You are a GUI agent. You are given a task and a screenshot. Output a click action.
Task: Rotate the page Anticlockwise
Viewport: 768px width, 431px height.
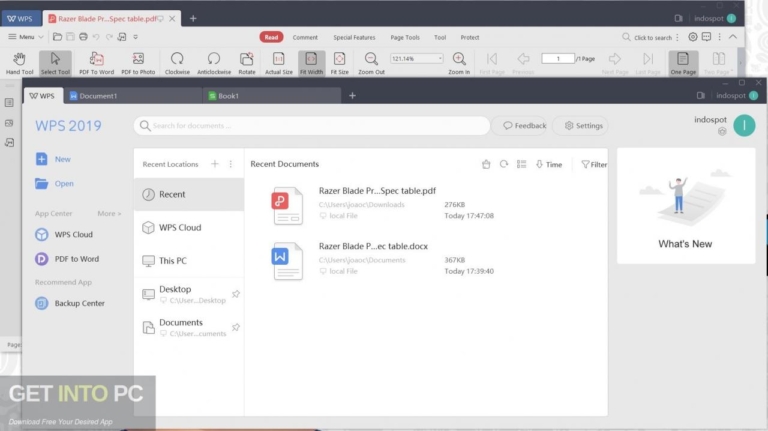[x=214, y=63]
